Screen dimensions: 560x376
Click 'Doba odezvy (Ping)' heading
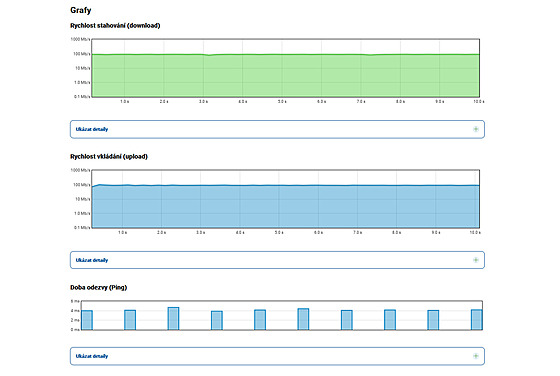[x=99, y=287]
